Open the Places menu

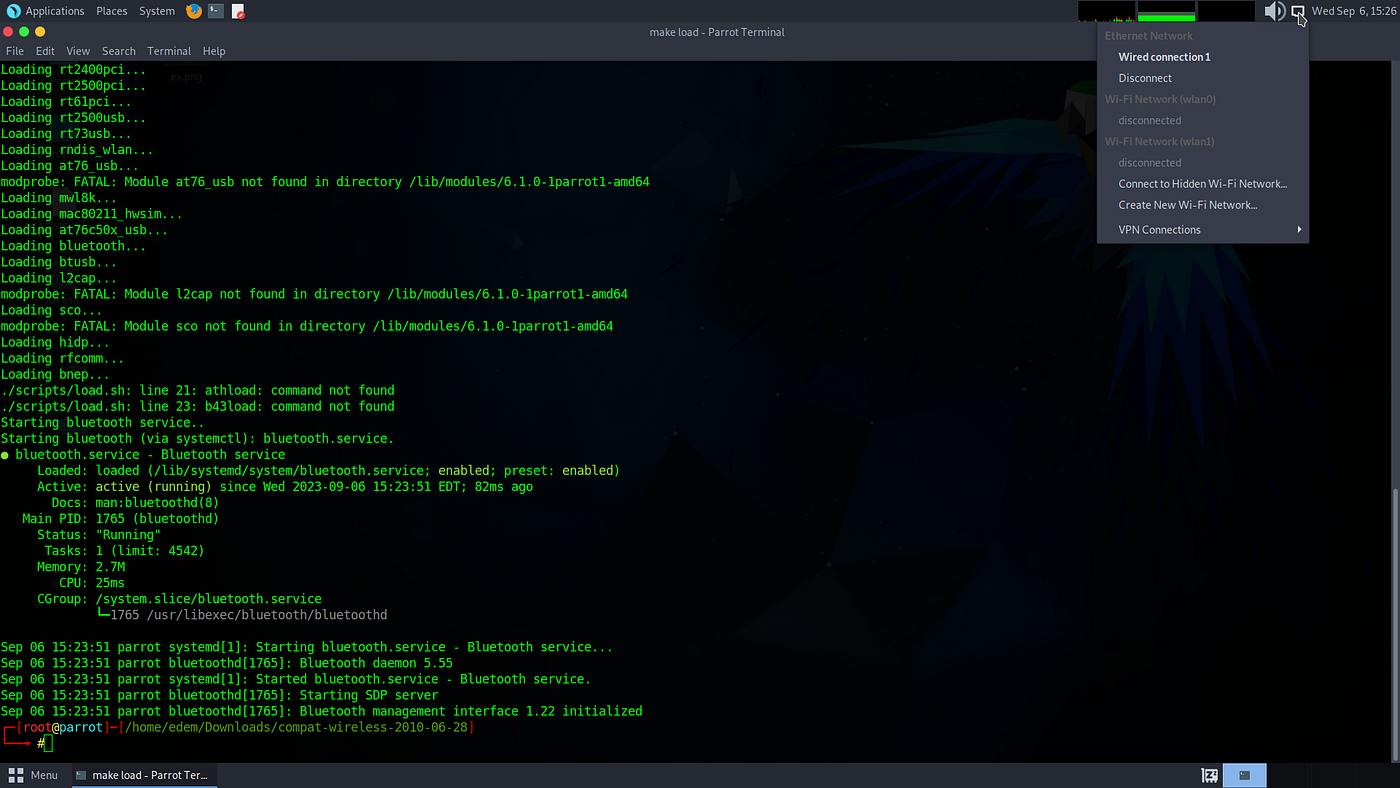pyautogui.click(x=112, y=11)
